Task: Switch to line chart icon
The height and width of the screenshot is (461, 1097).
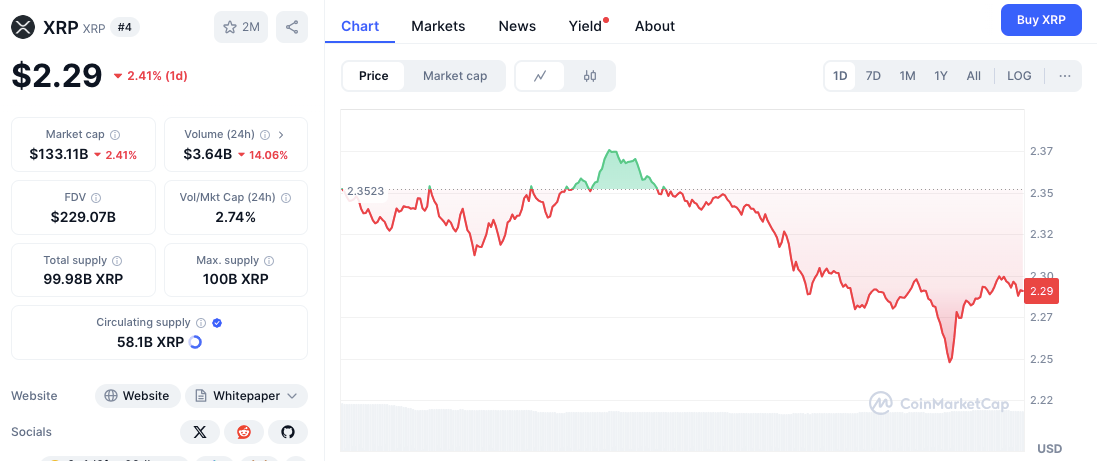Action: pos(540,76)
